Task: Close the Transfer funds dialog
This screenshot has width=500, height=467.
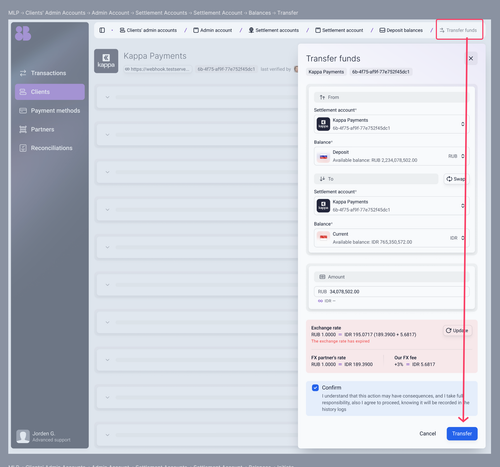Action: [471, 58]
